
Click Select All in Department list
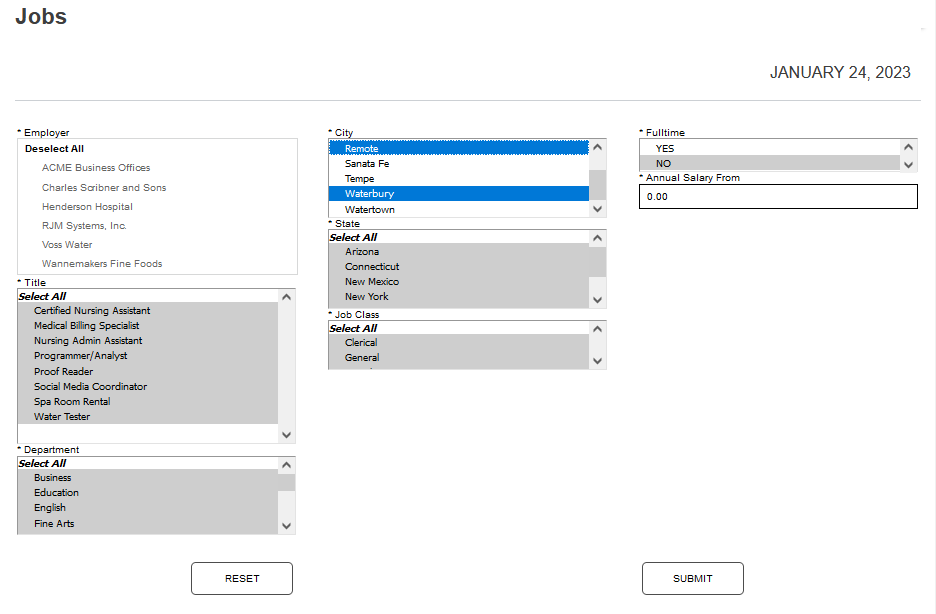pos(42,464)
